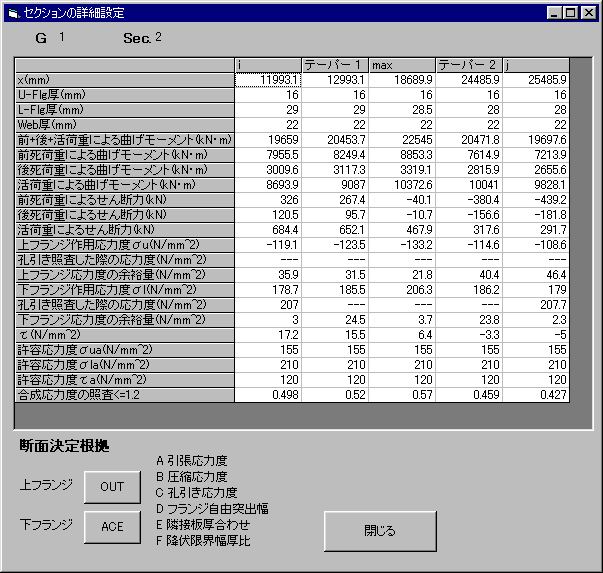Click cell 46.4 in 上フランジ余裕量 row
603x573 pixels.
click(536, 275)
